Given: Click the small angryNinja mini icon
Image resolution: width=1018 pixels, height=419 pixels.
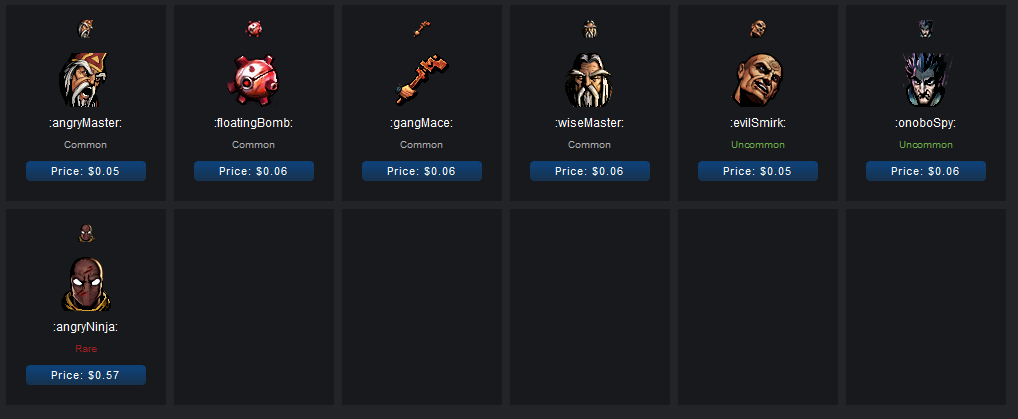Looking at the screenshot, I should pyautogui.click(x=86, y=233).
